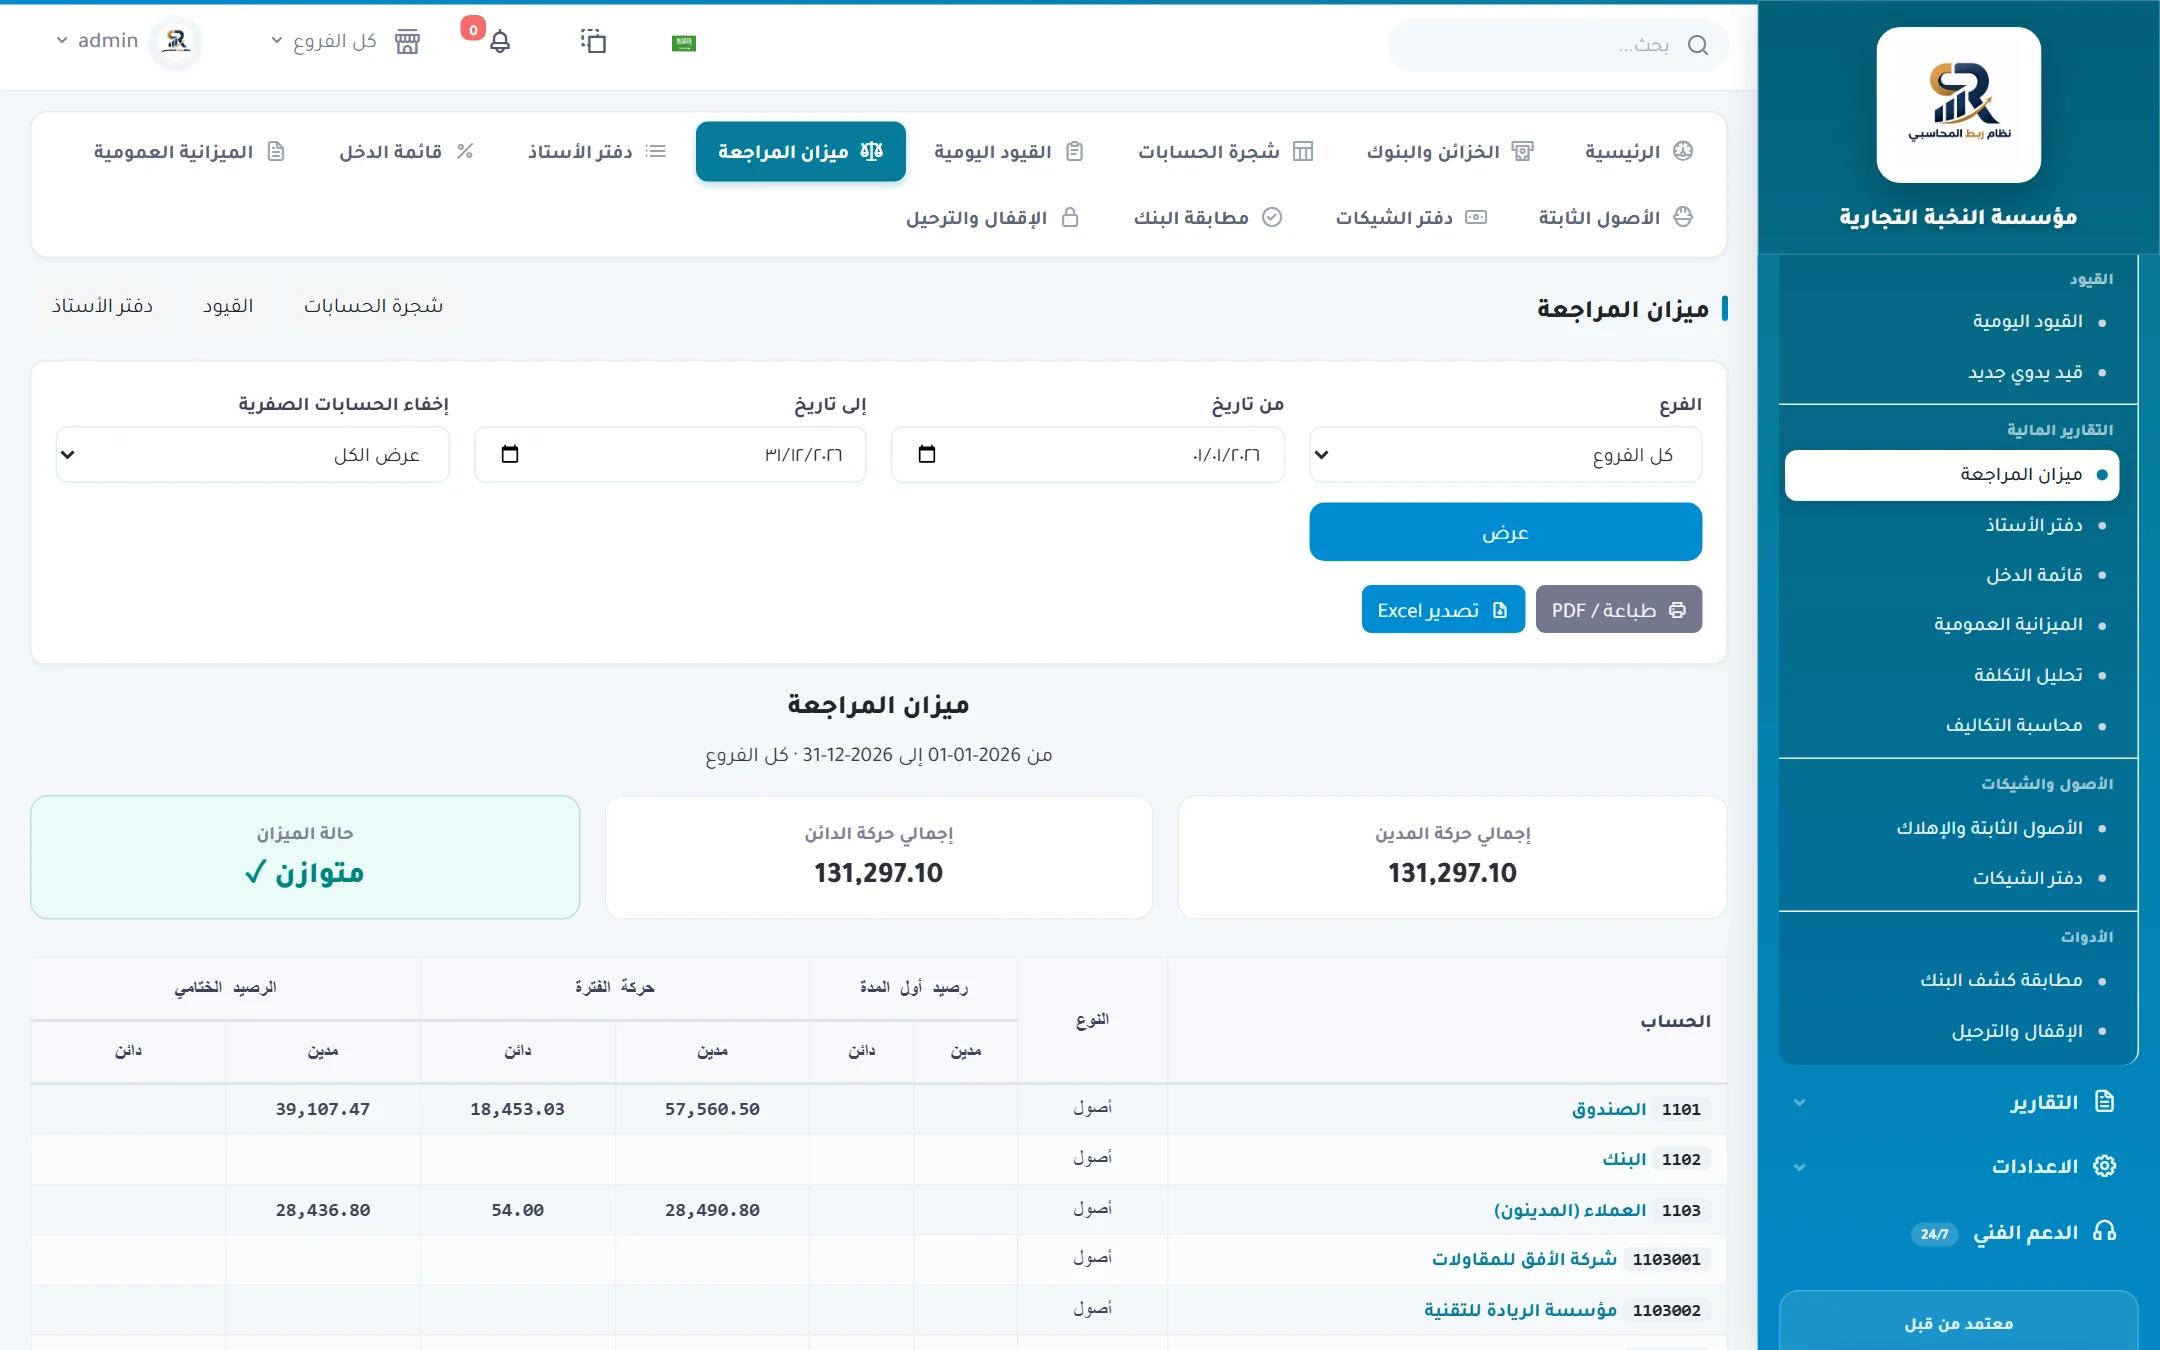Click the file icon on تصدير Excel
Screen dimensions: 2160x1350
[x=1499, y=610]
